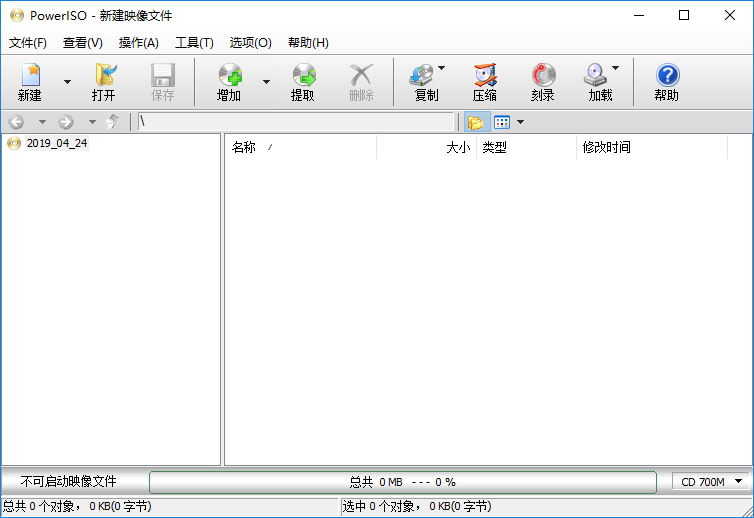
Task: Open an image with 打开 icon
Action: click(x=104, y=81)
